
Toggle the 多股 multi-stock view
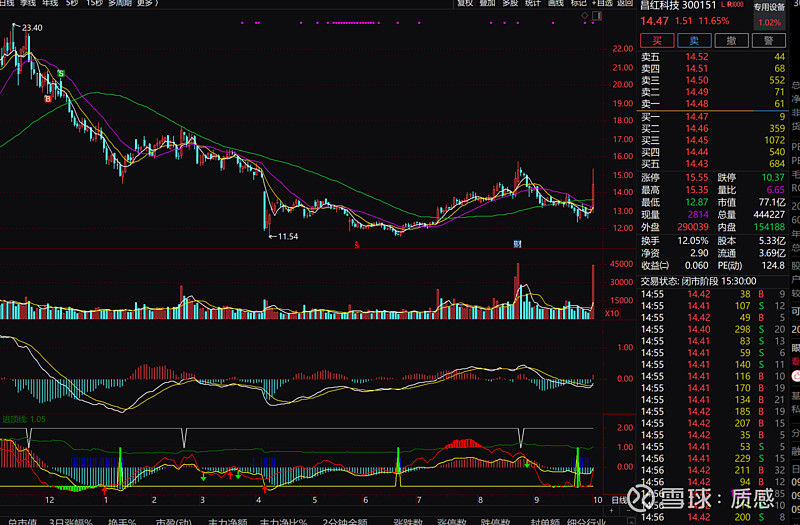tap(510, 3)
